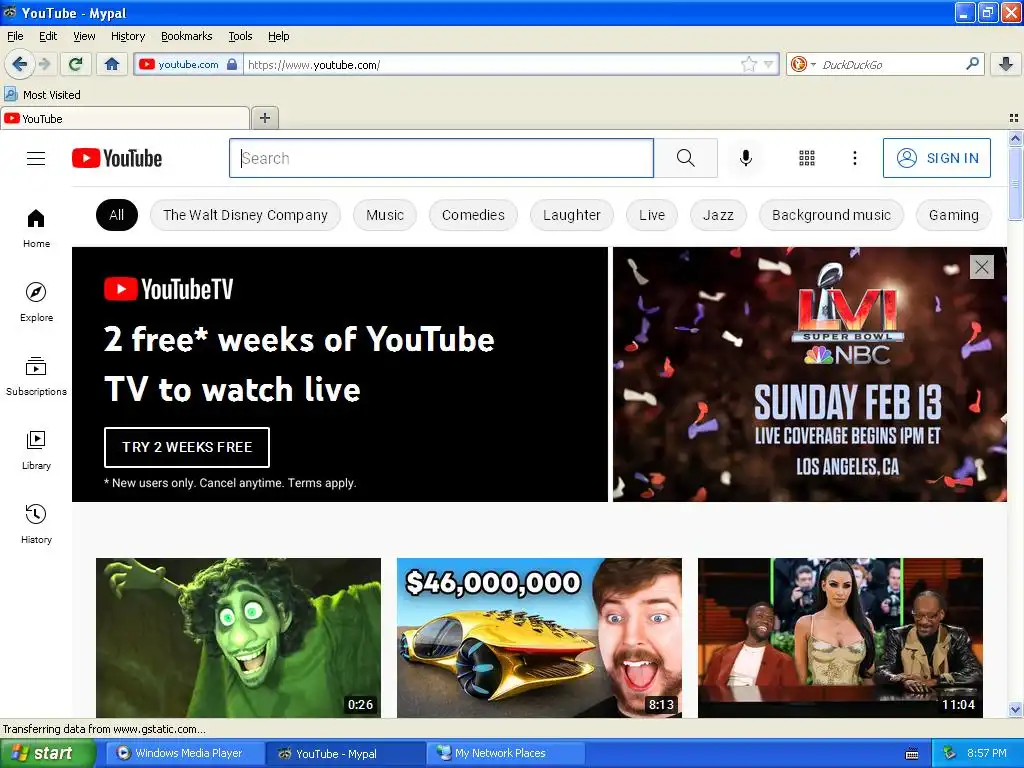Open the Edit menu
Image resolution: width=1024 pixels, height=768 pixels.
48,36
